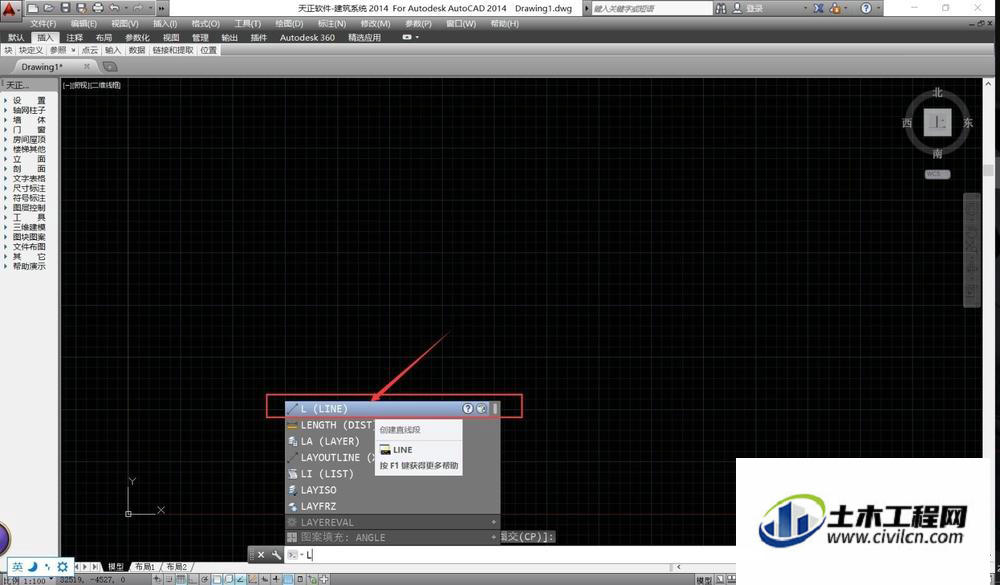
Task: Switch to the 默认 ribbon tab
Action: coord(17,38)
